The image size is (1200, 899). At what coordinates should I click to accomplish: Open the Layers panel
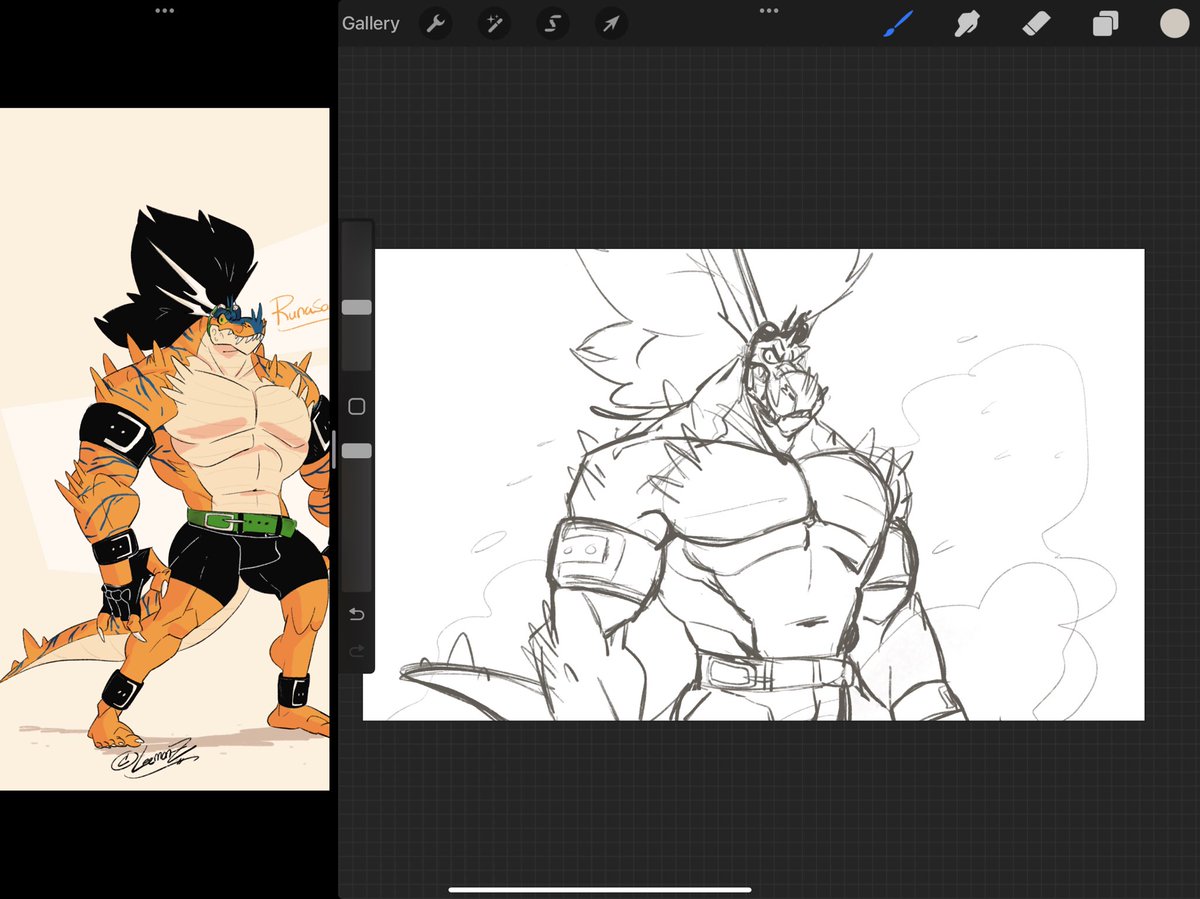point(1105,23)
